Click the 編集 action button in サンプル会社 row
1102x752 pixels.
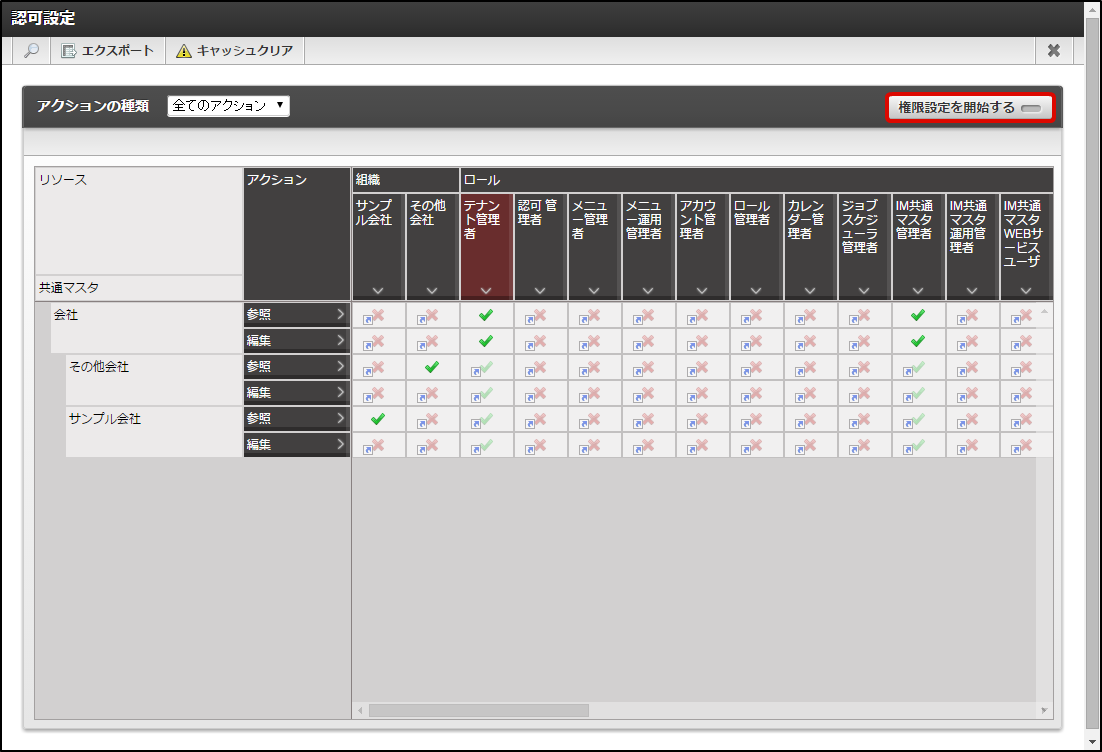[296, 445]
